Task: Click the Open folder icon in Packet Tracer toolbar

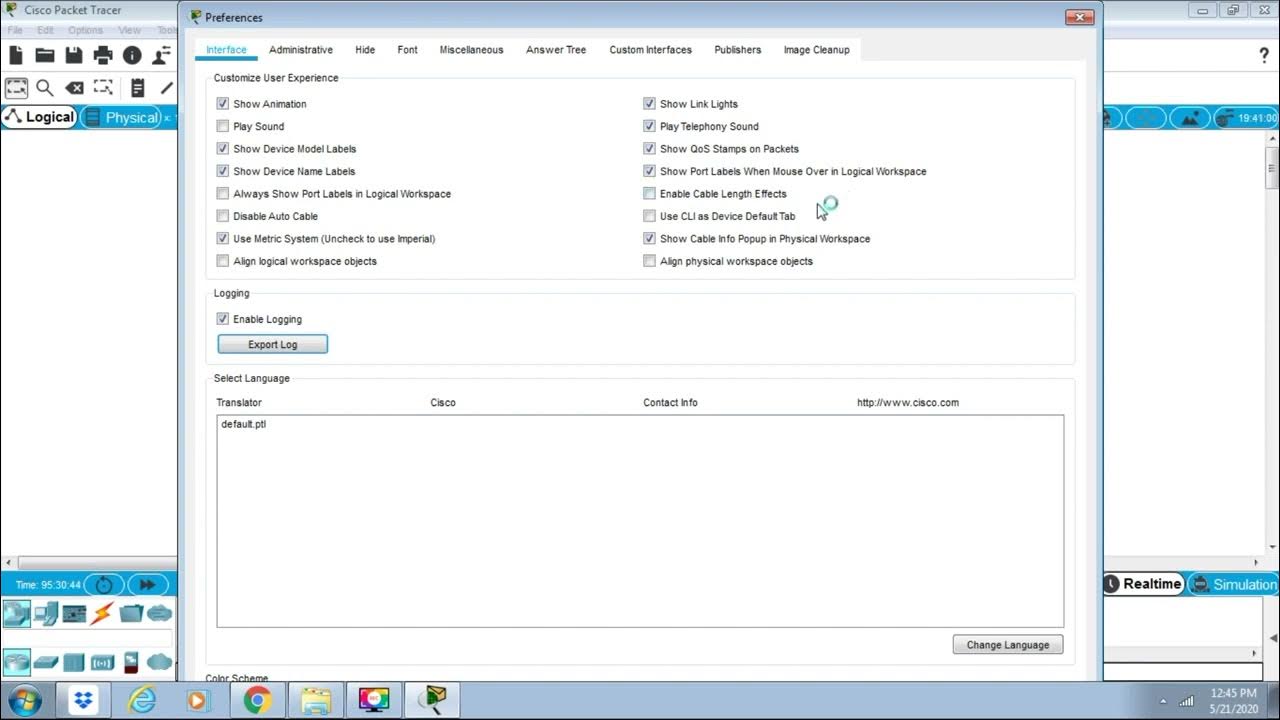Action: (45, 55)
